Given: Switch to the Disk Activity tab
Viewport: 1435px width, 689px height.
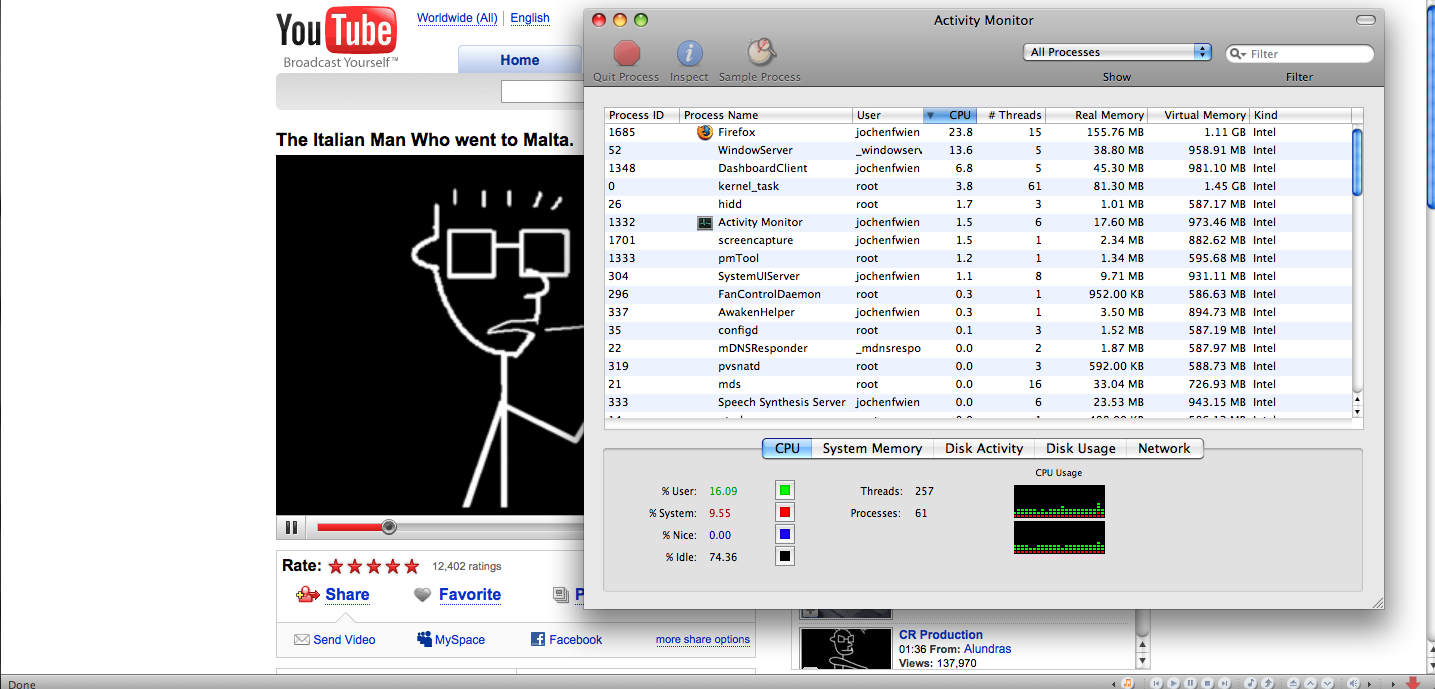Looking at the screenshot, I should pos(984,448).
